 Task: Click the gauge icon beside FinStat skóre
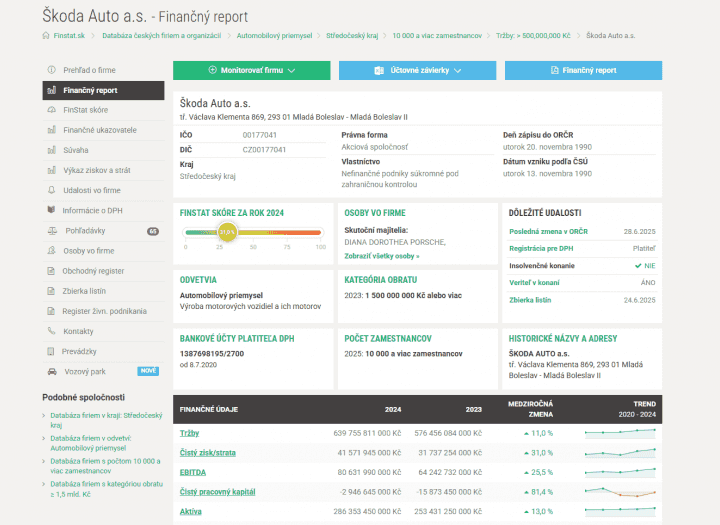click(x=51, y=110)
